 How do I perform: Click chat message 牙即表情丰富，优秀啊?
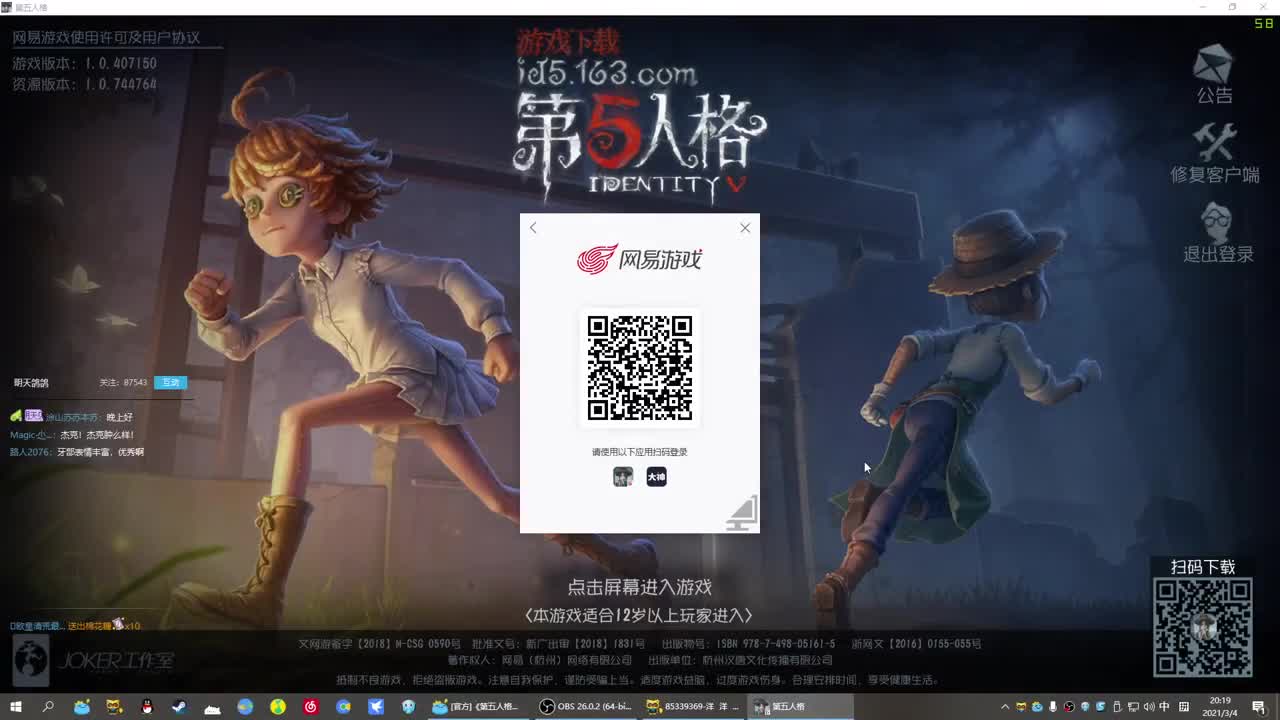coord(102,452)
